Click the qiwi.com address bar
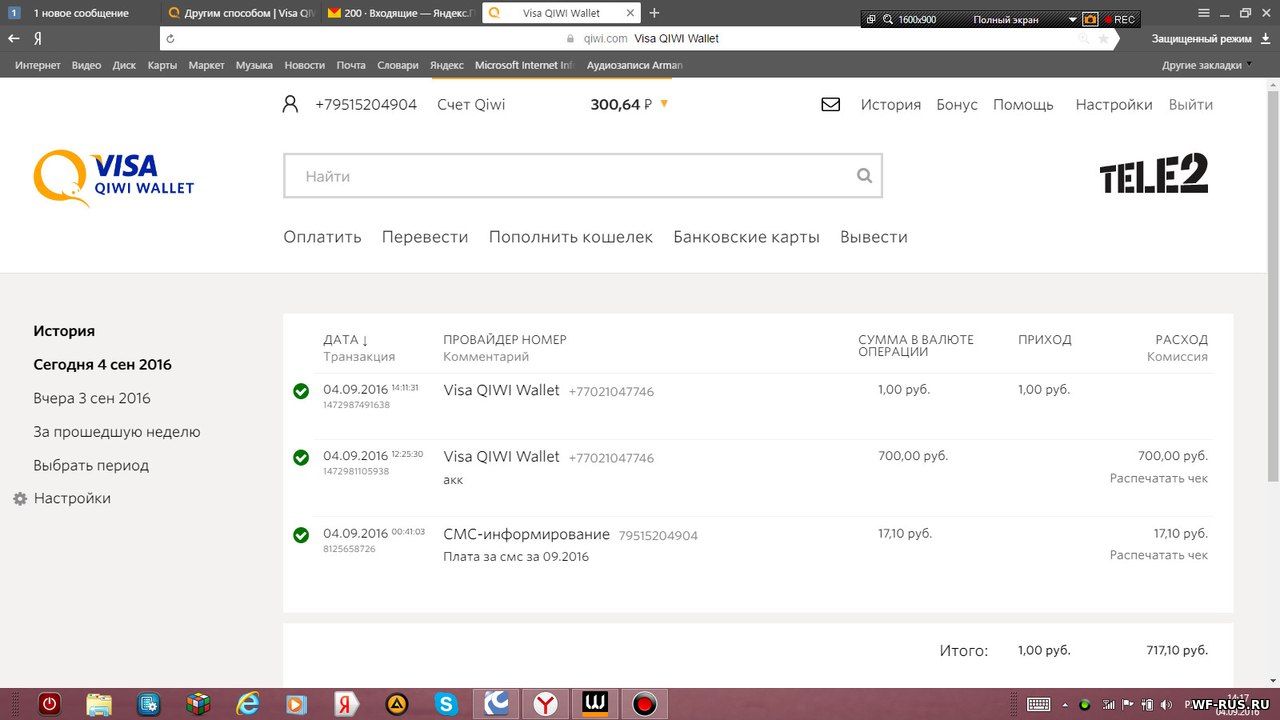Image resolution: width=1280 pixels, height=720 pixels. tap(641, 38)
